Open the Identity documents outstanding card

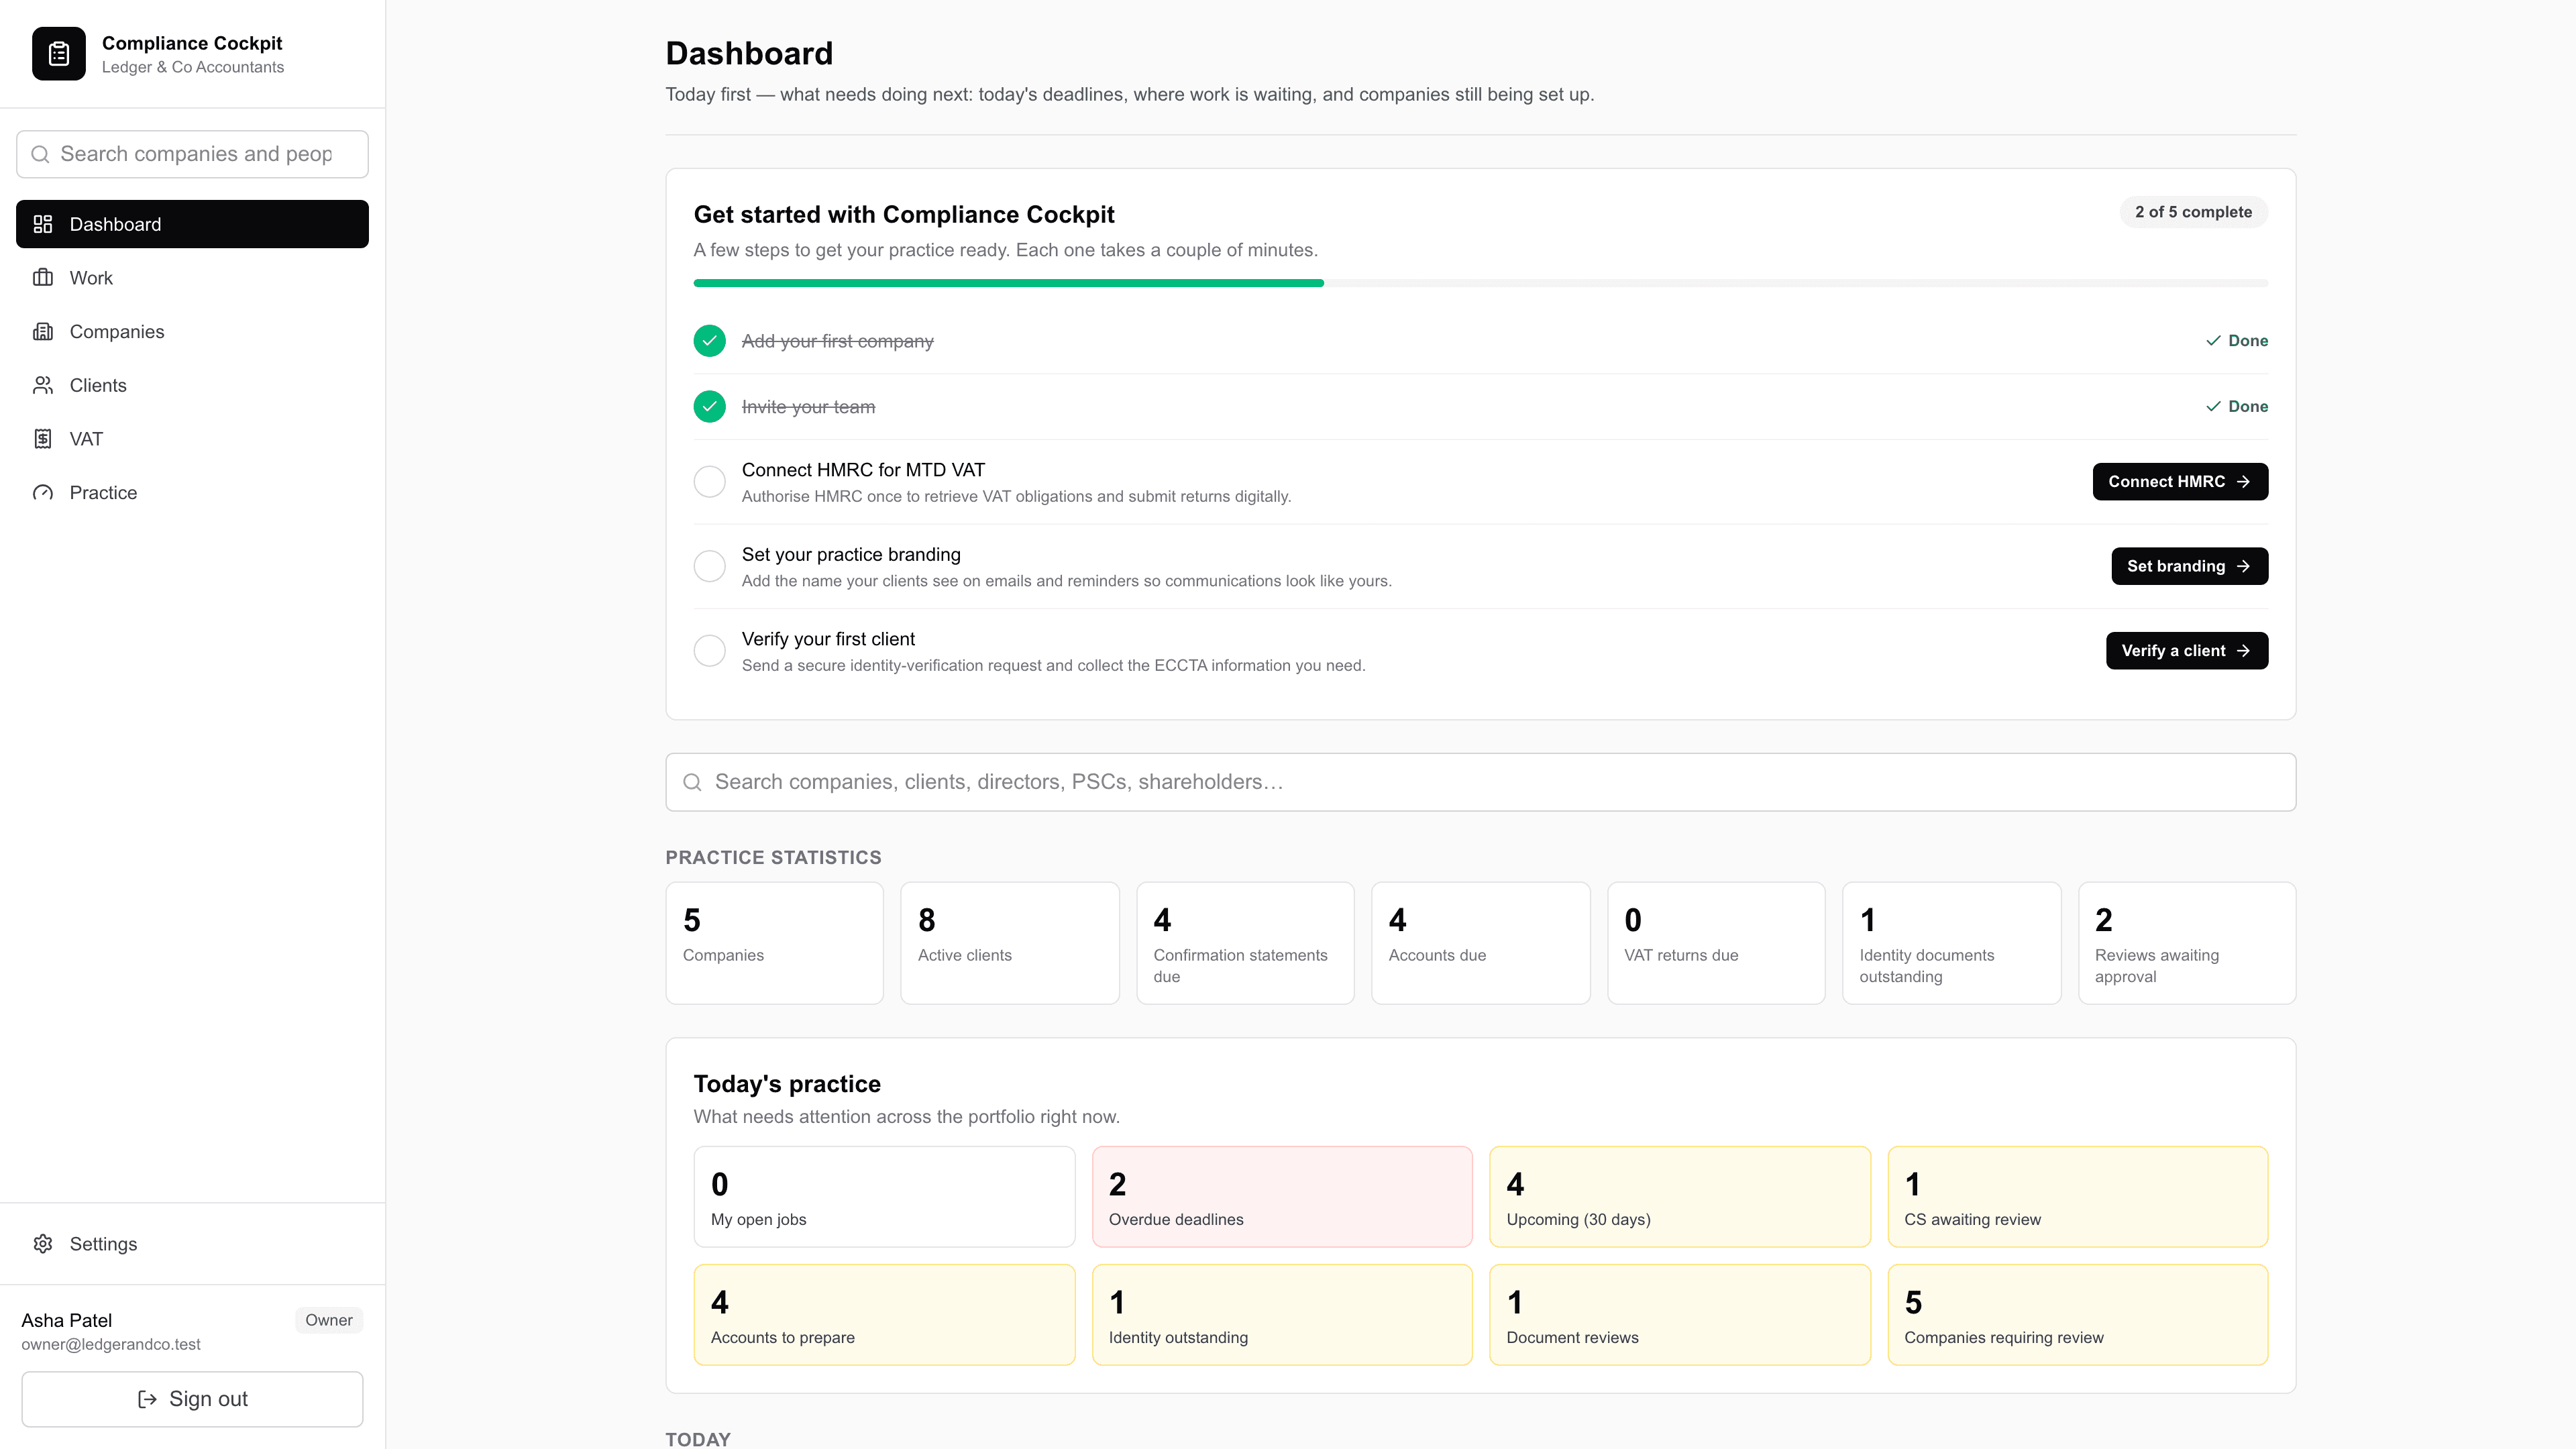click(x=1952, y=943)
